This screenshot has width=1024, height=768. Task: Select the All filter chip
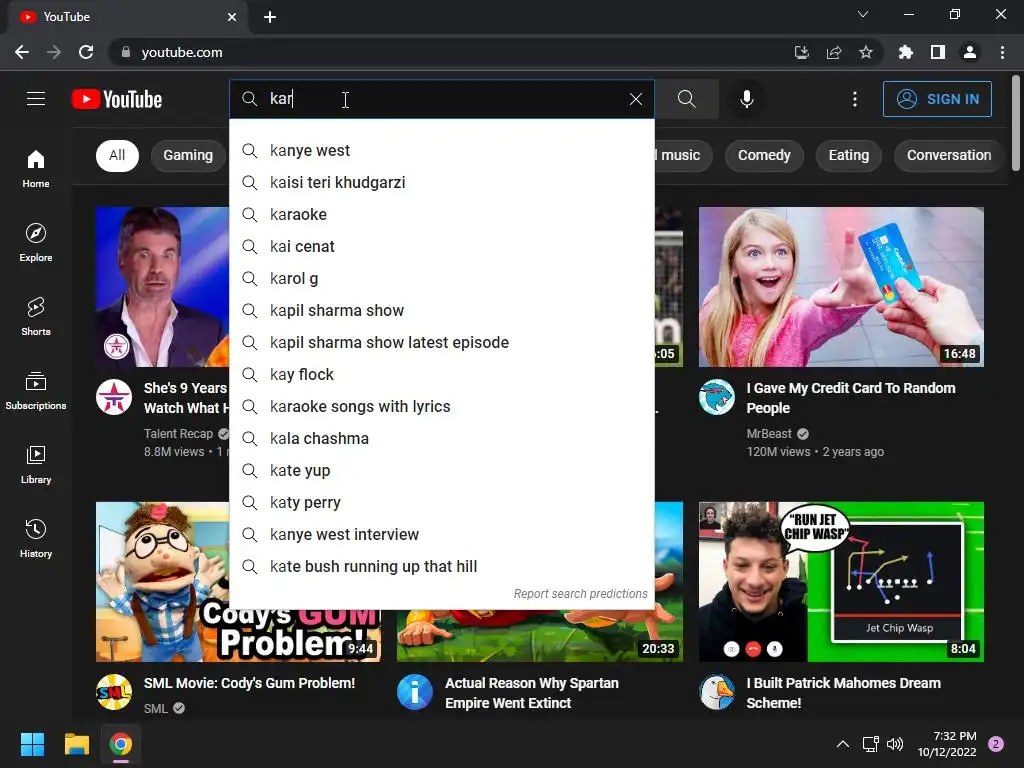click(117, 155)
